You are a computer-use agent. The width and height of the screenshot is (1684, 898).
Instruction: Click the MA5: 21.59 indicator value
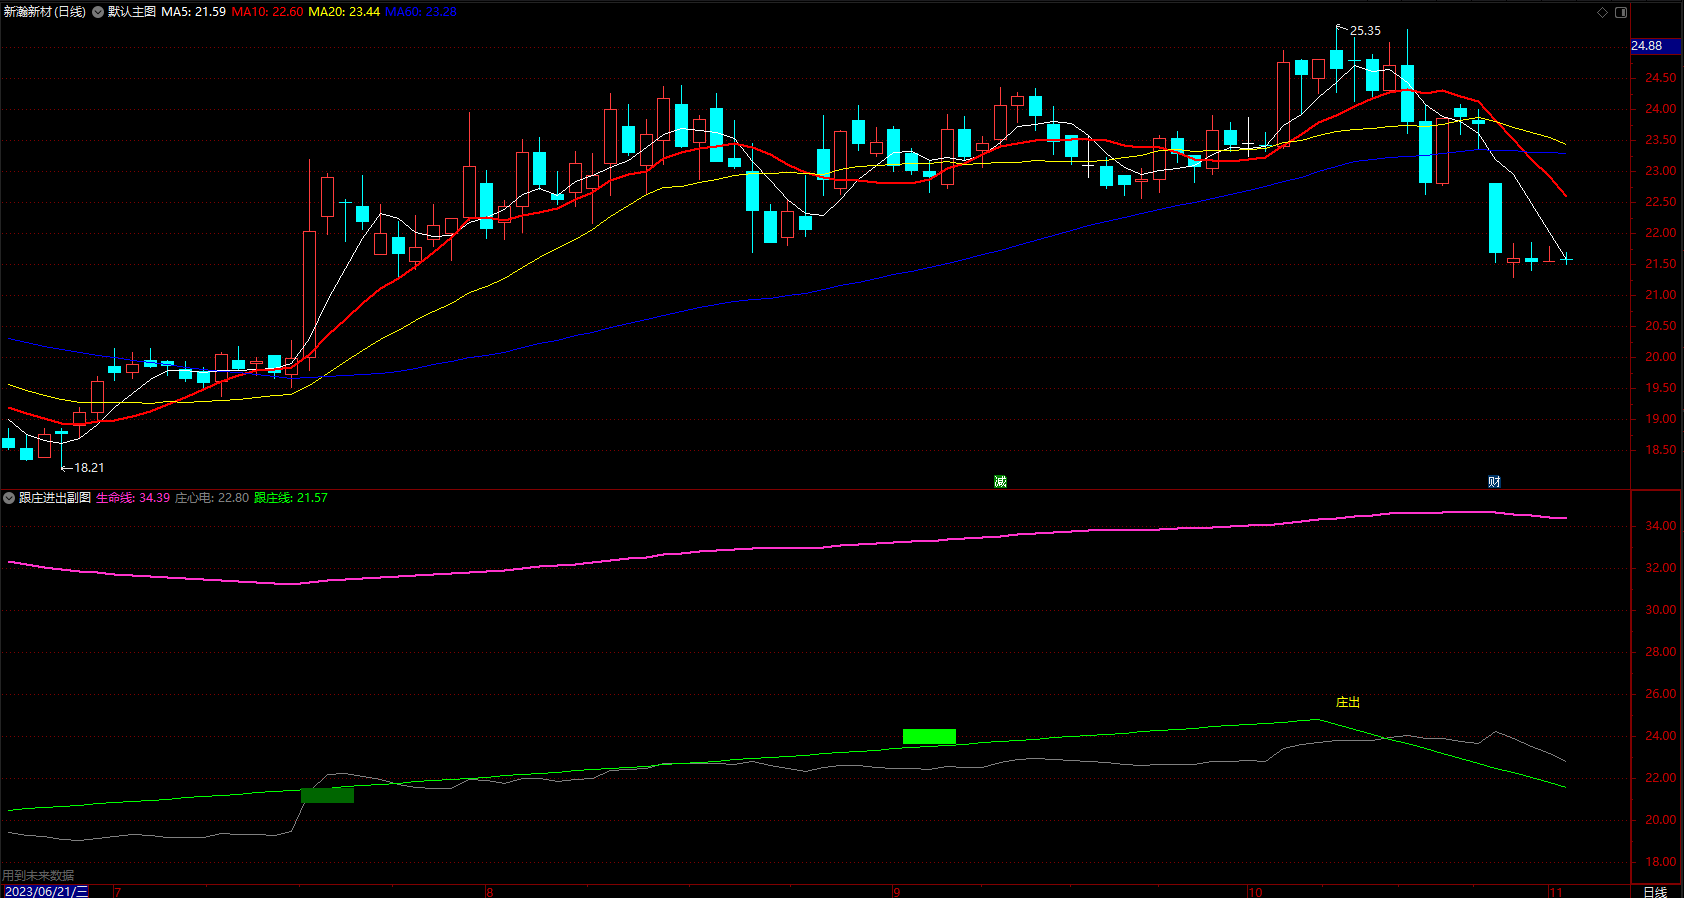pyautogui.click(x=194, y=12)
